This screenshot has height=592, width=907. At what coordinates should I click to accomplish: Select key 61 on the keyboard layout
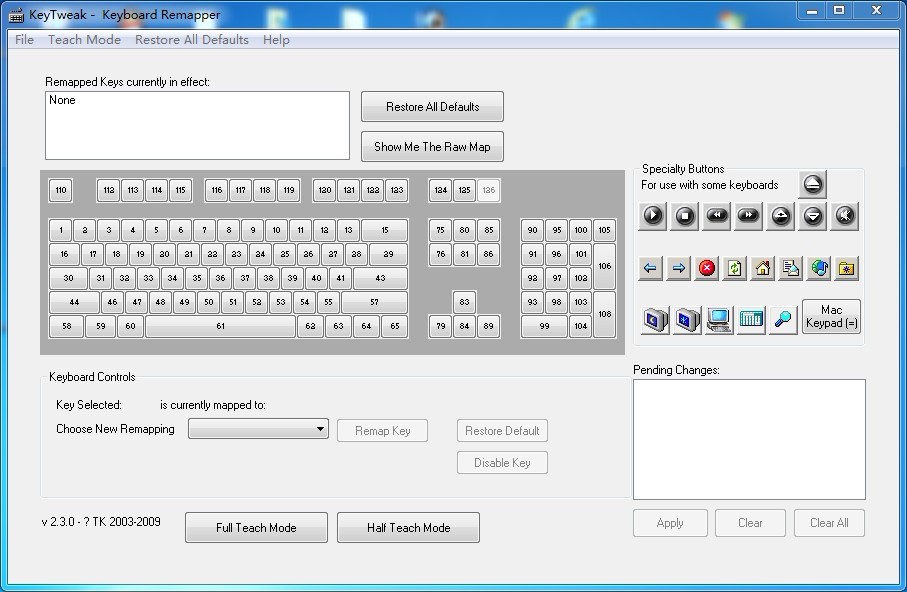(x=220, y=326)
